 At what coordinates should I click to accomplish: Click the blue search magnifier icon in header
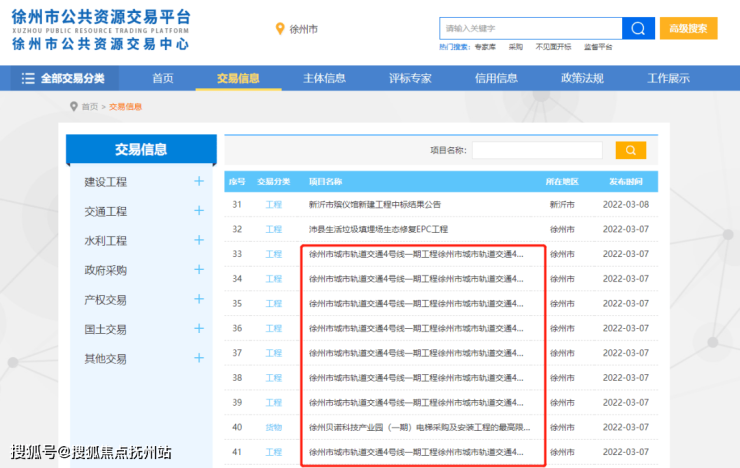pyautogui.click(x=637, y=28)
